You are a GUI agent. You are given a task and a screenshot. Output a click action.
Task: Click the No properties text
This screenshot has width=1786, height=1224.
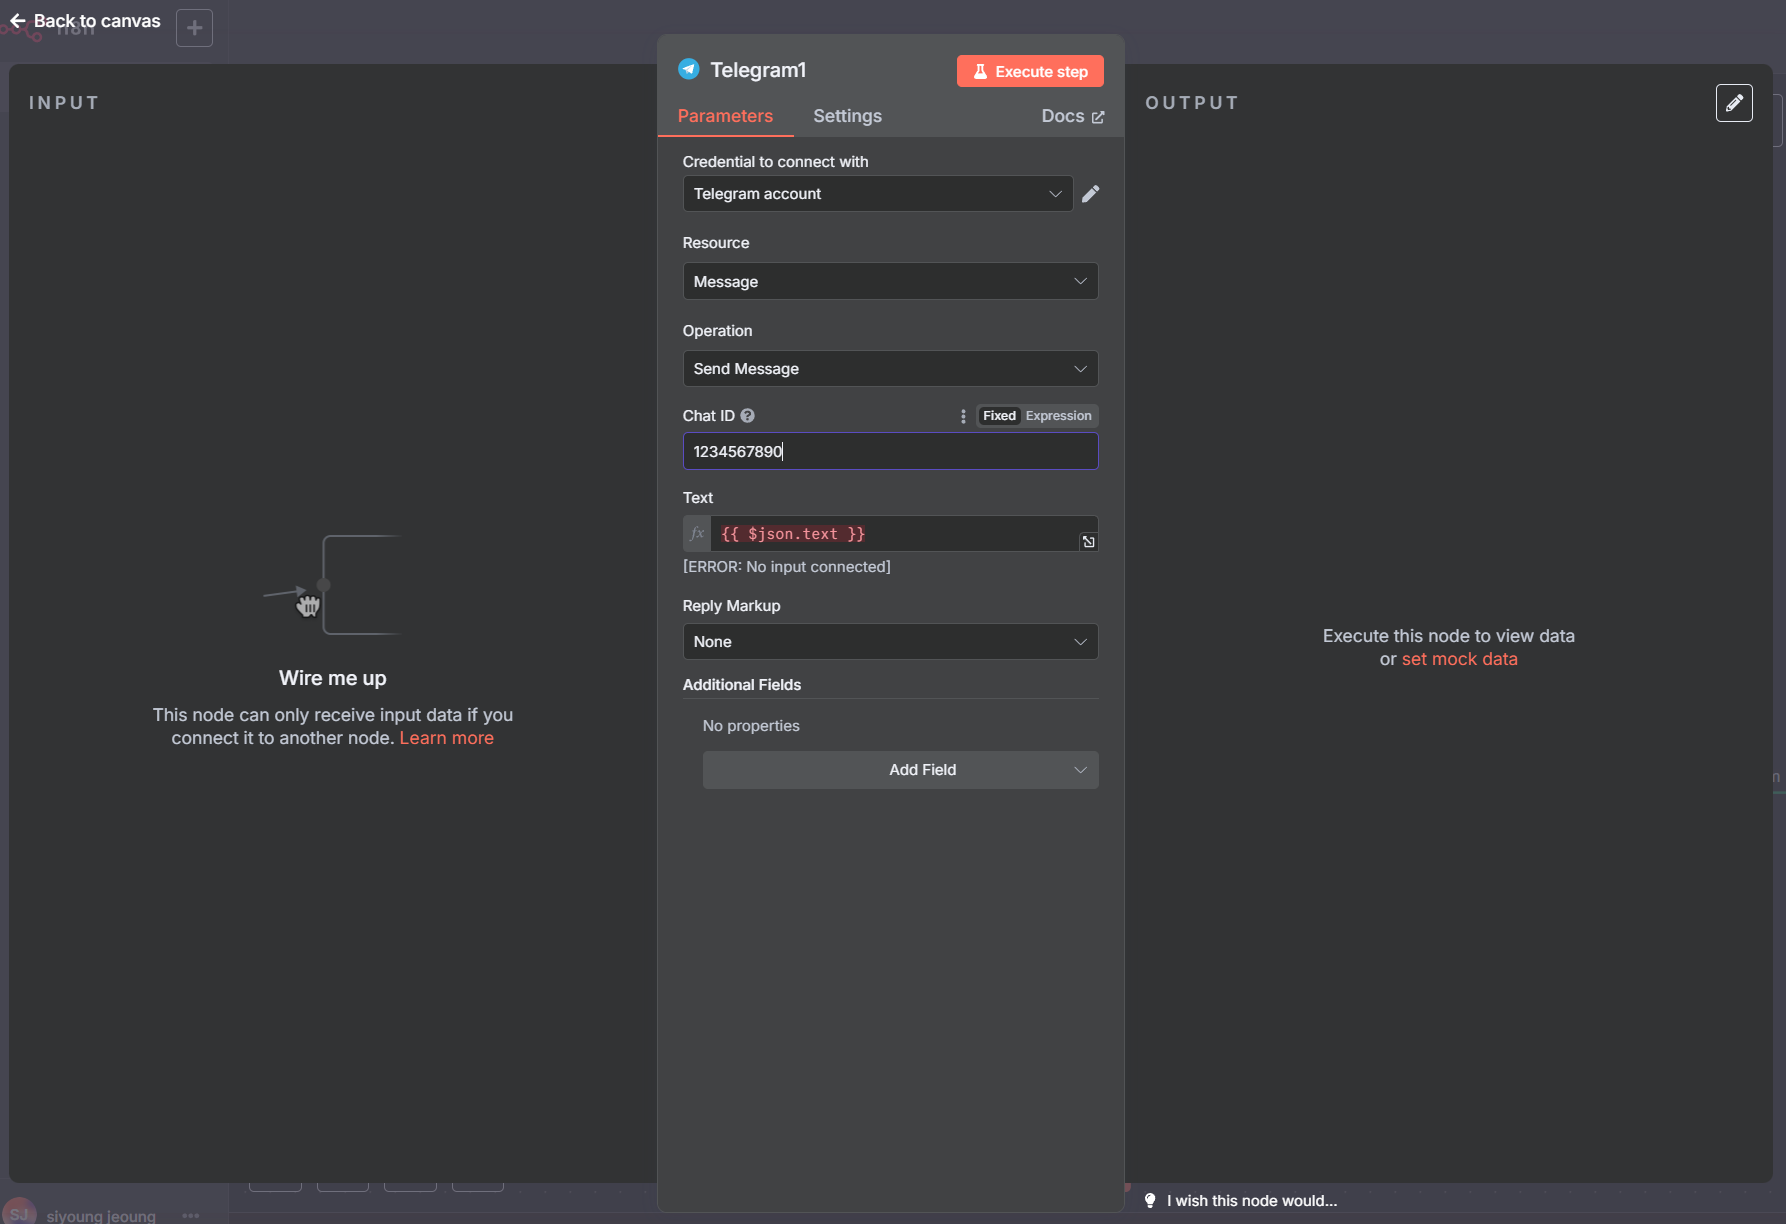(751, 726)
